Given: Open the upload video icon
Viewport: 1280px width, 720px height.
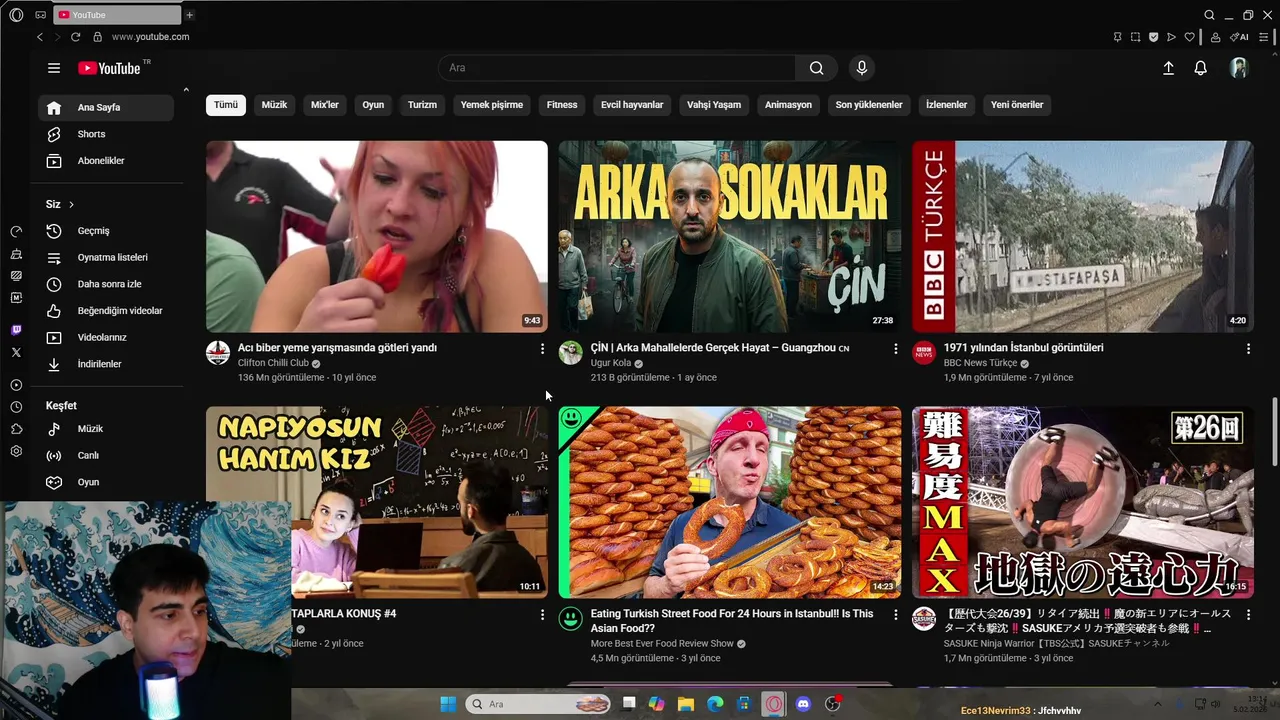Looking at the screenshot, I should tap(1168, 68).
